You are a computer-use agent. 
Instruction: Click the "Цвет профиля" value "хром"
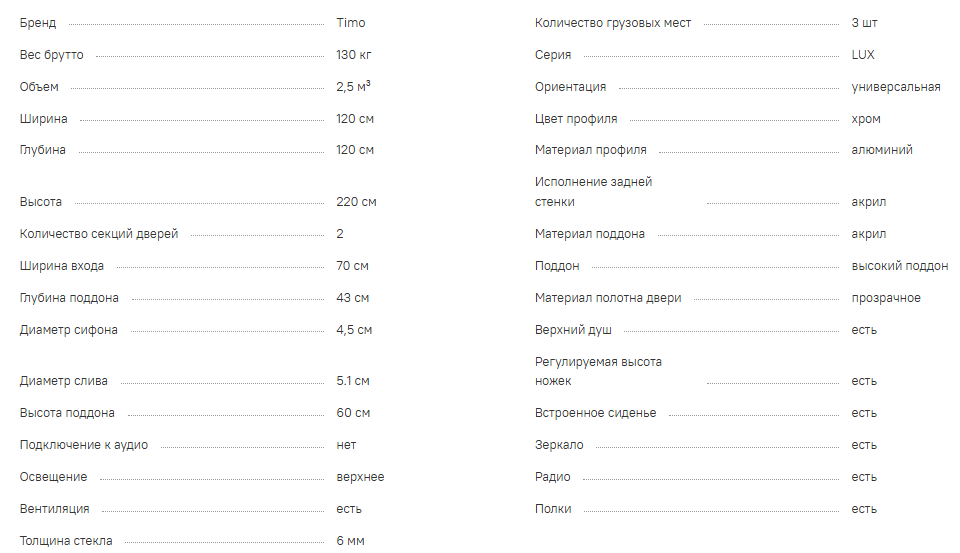coord(866,119)
